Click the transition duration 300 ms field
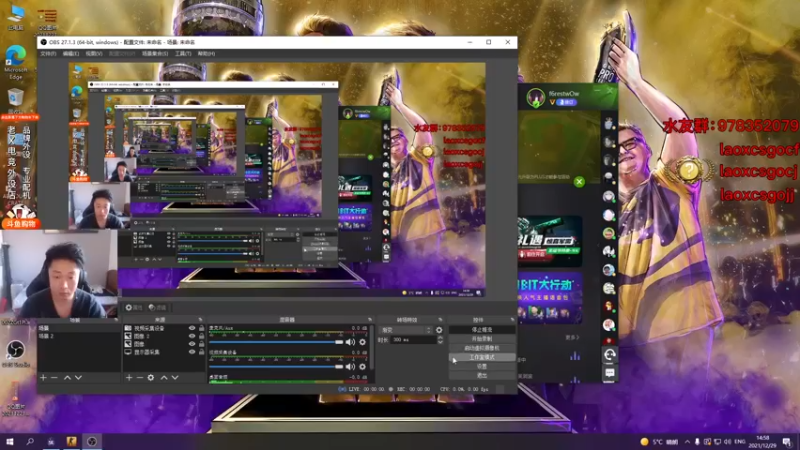Screen dimensions: 800x450 click(412, 340)
